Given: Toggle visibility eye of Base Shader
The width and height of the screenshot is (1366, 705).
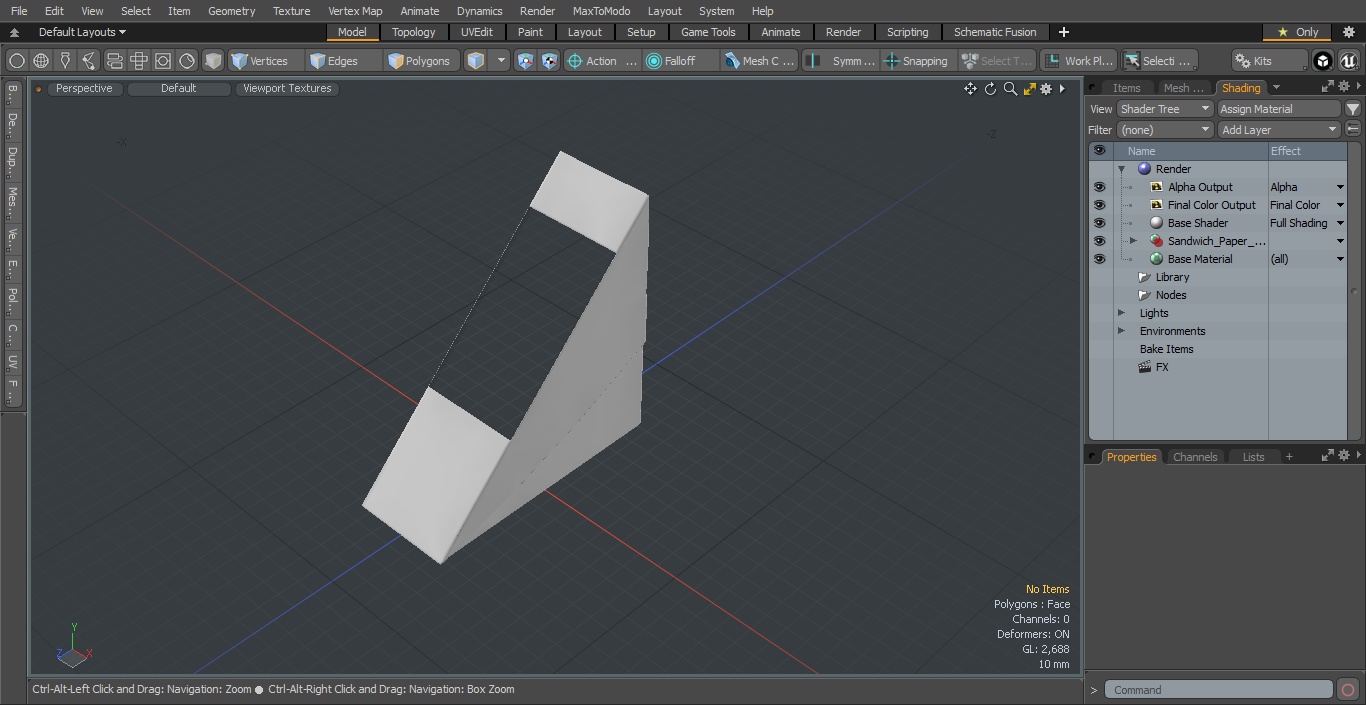Looking at the screenshot, I should click(x=1100, y=223).
